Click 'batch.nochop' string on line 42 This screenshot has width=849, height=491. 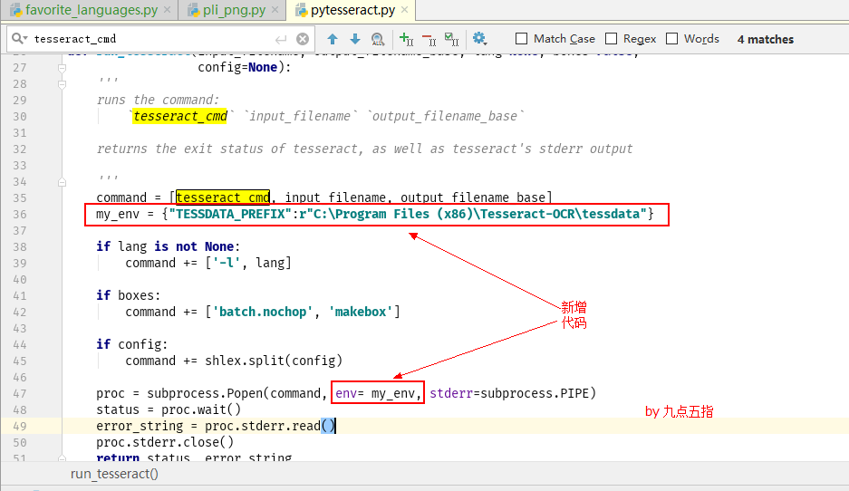263,312
